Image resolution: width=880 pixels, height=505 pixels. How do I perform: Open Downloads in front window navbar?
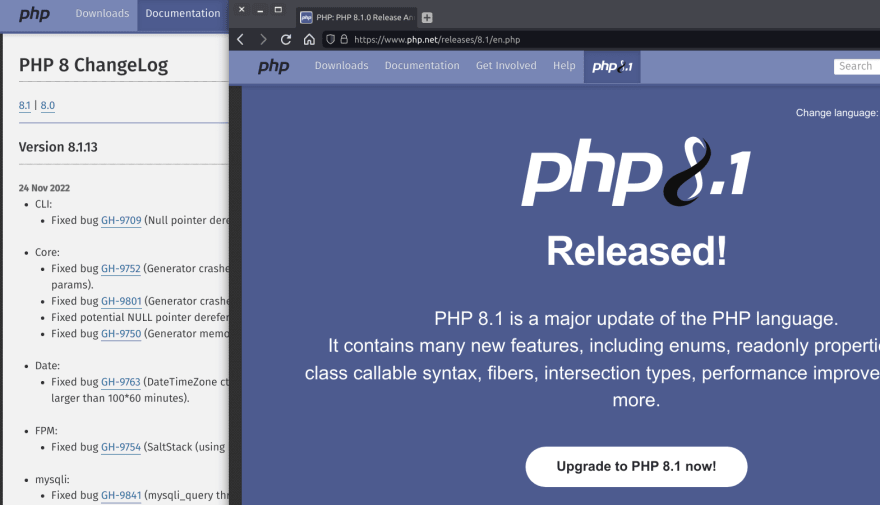341,66
